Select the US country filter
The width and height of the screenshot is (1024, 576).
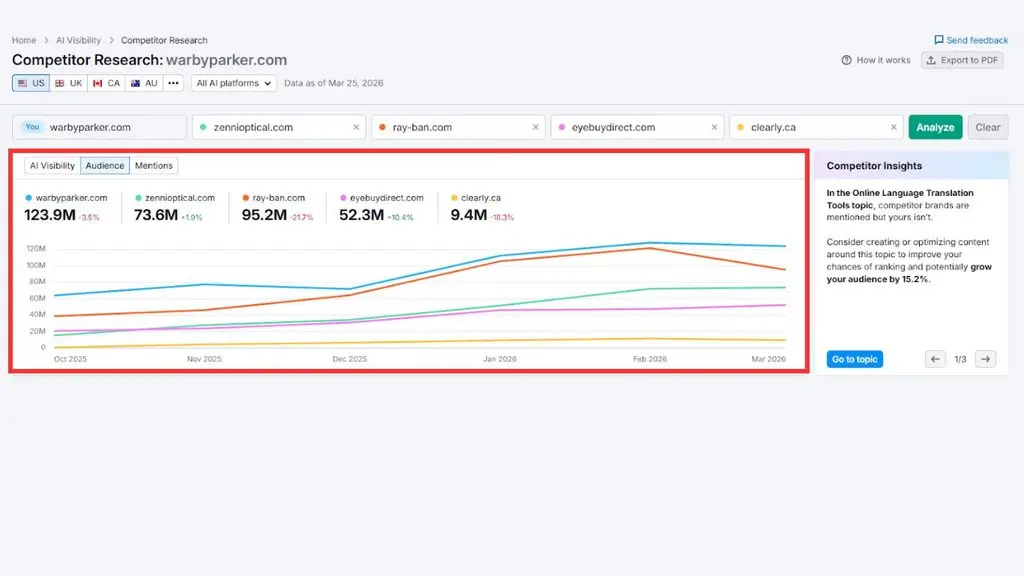pos(31,83)
